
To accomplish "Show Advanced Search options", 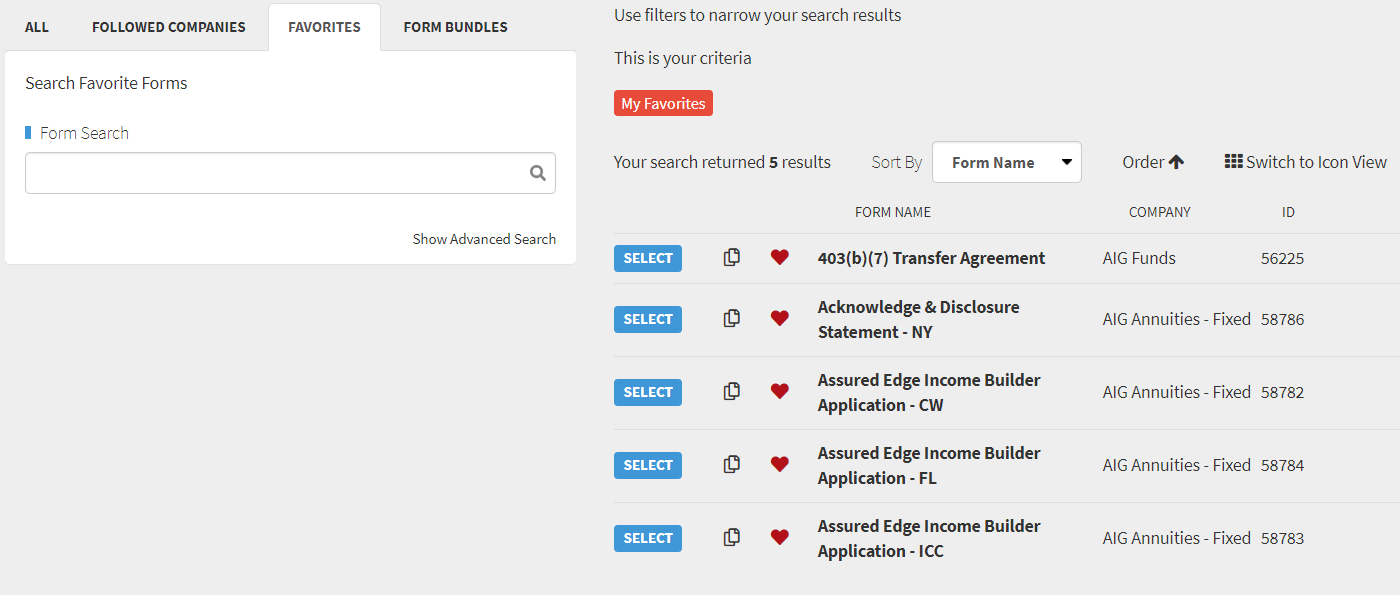I will click(484, 239).
